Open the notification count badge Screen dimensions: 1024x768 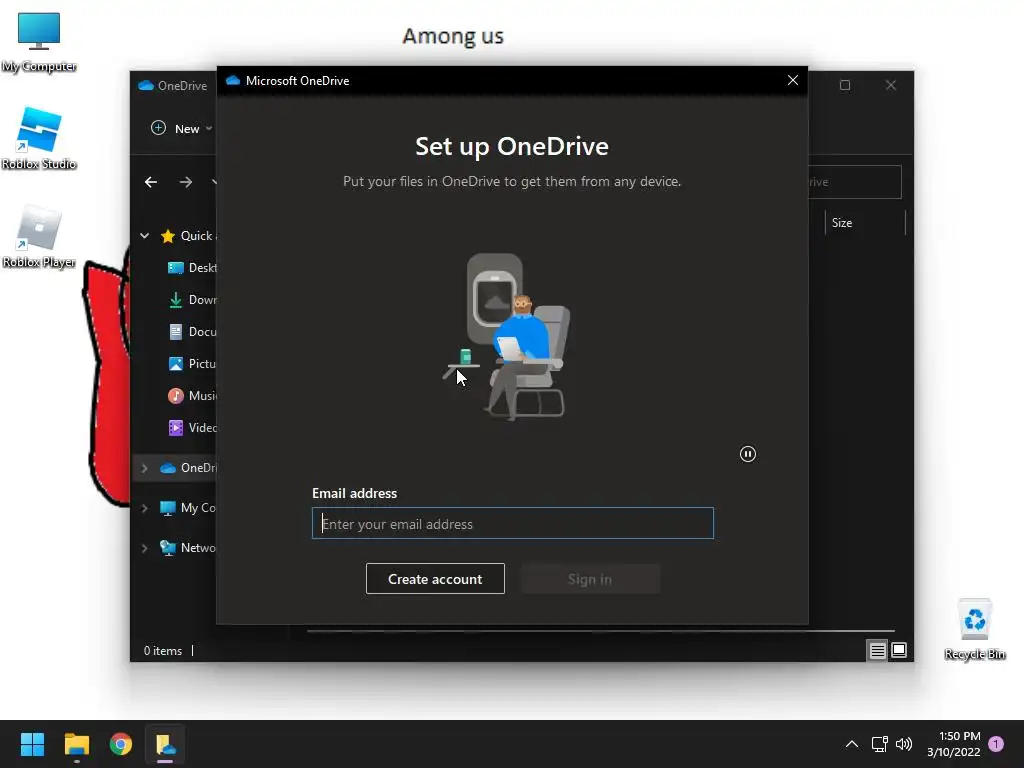point(996,744)
